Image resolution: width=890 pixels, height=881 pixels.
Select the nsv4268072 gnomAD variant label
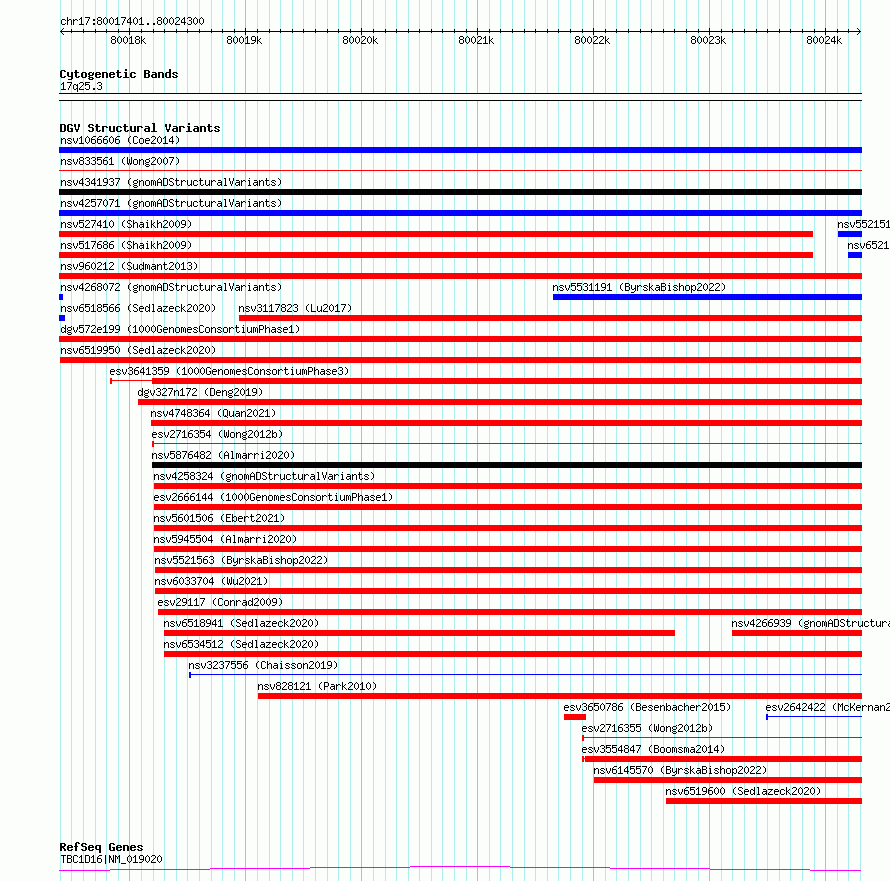(171, 287)
